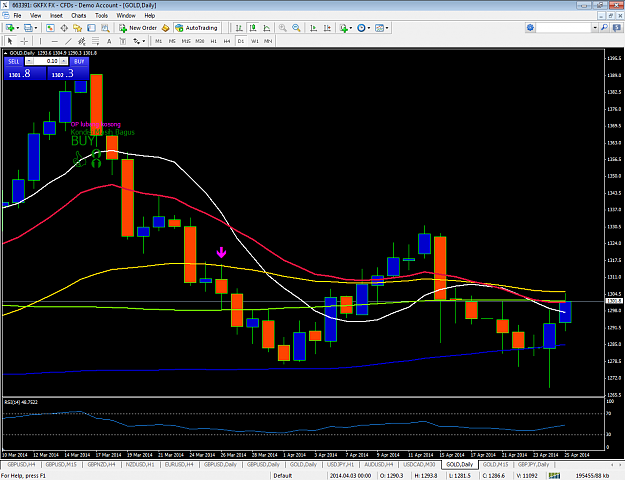Screen dimensions: 625x480
Task: Select the M5 timeframe
Action: click(x=172, y=41)
